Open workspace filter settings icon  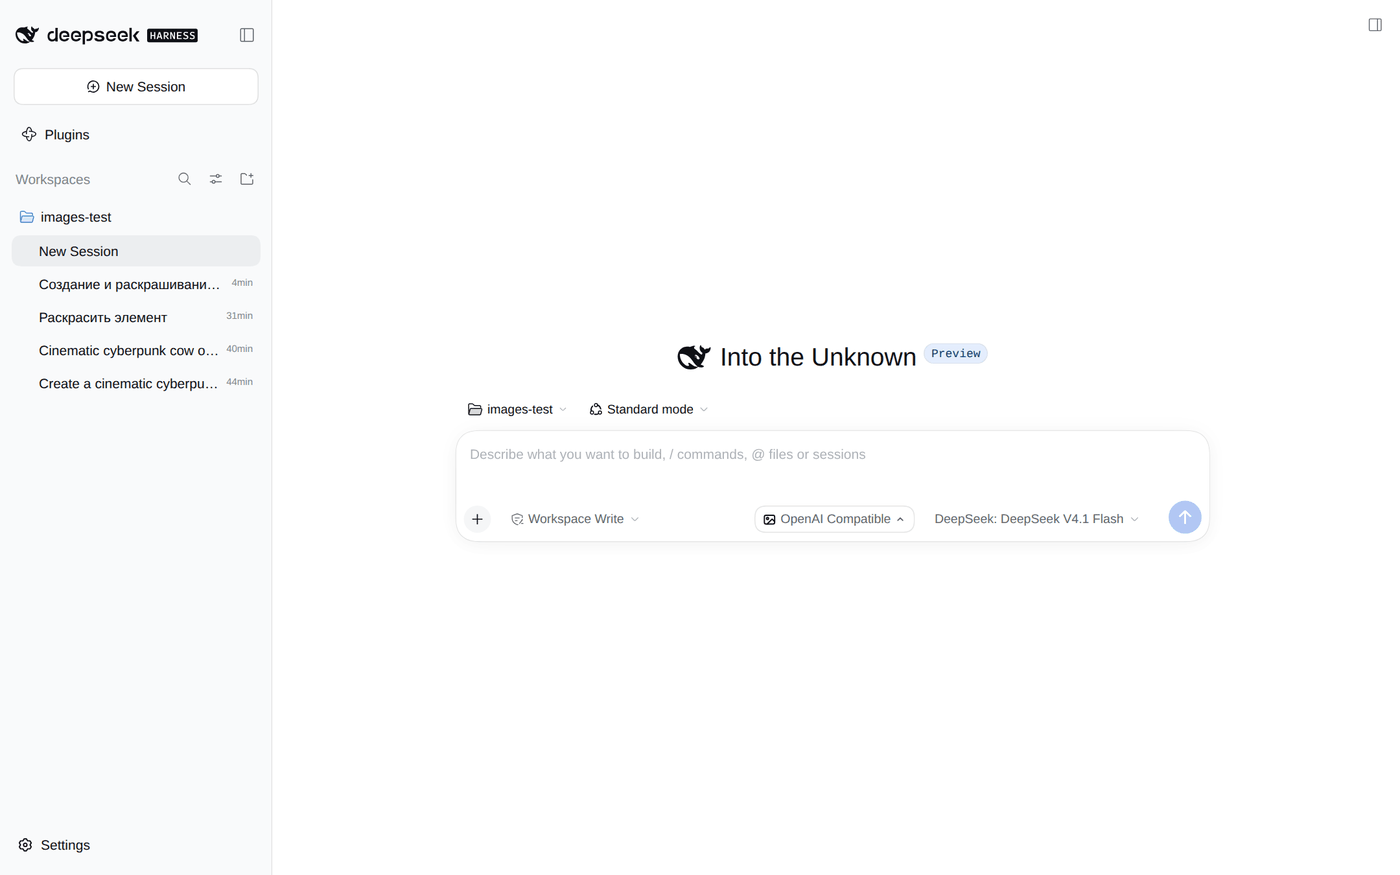click(x=216, y=179)
